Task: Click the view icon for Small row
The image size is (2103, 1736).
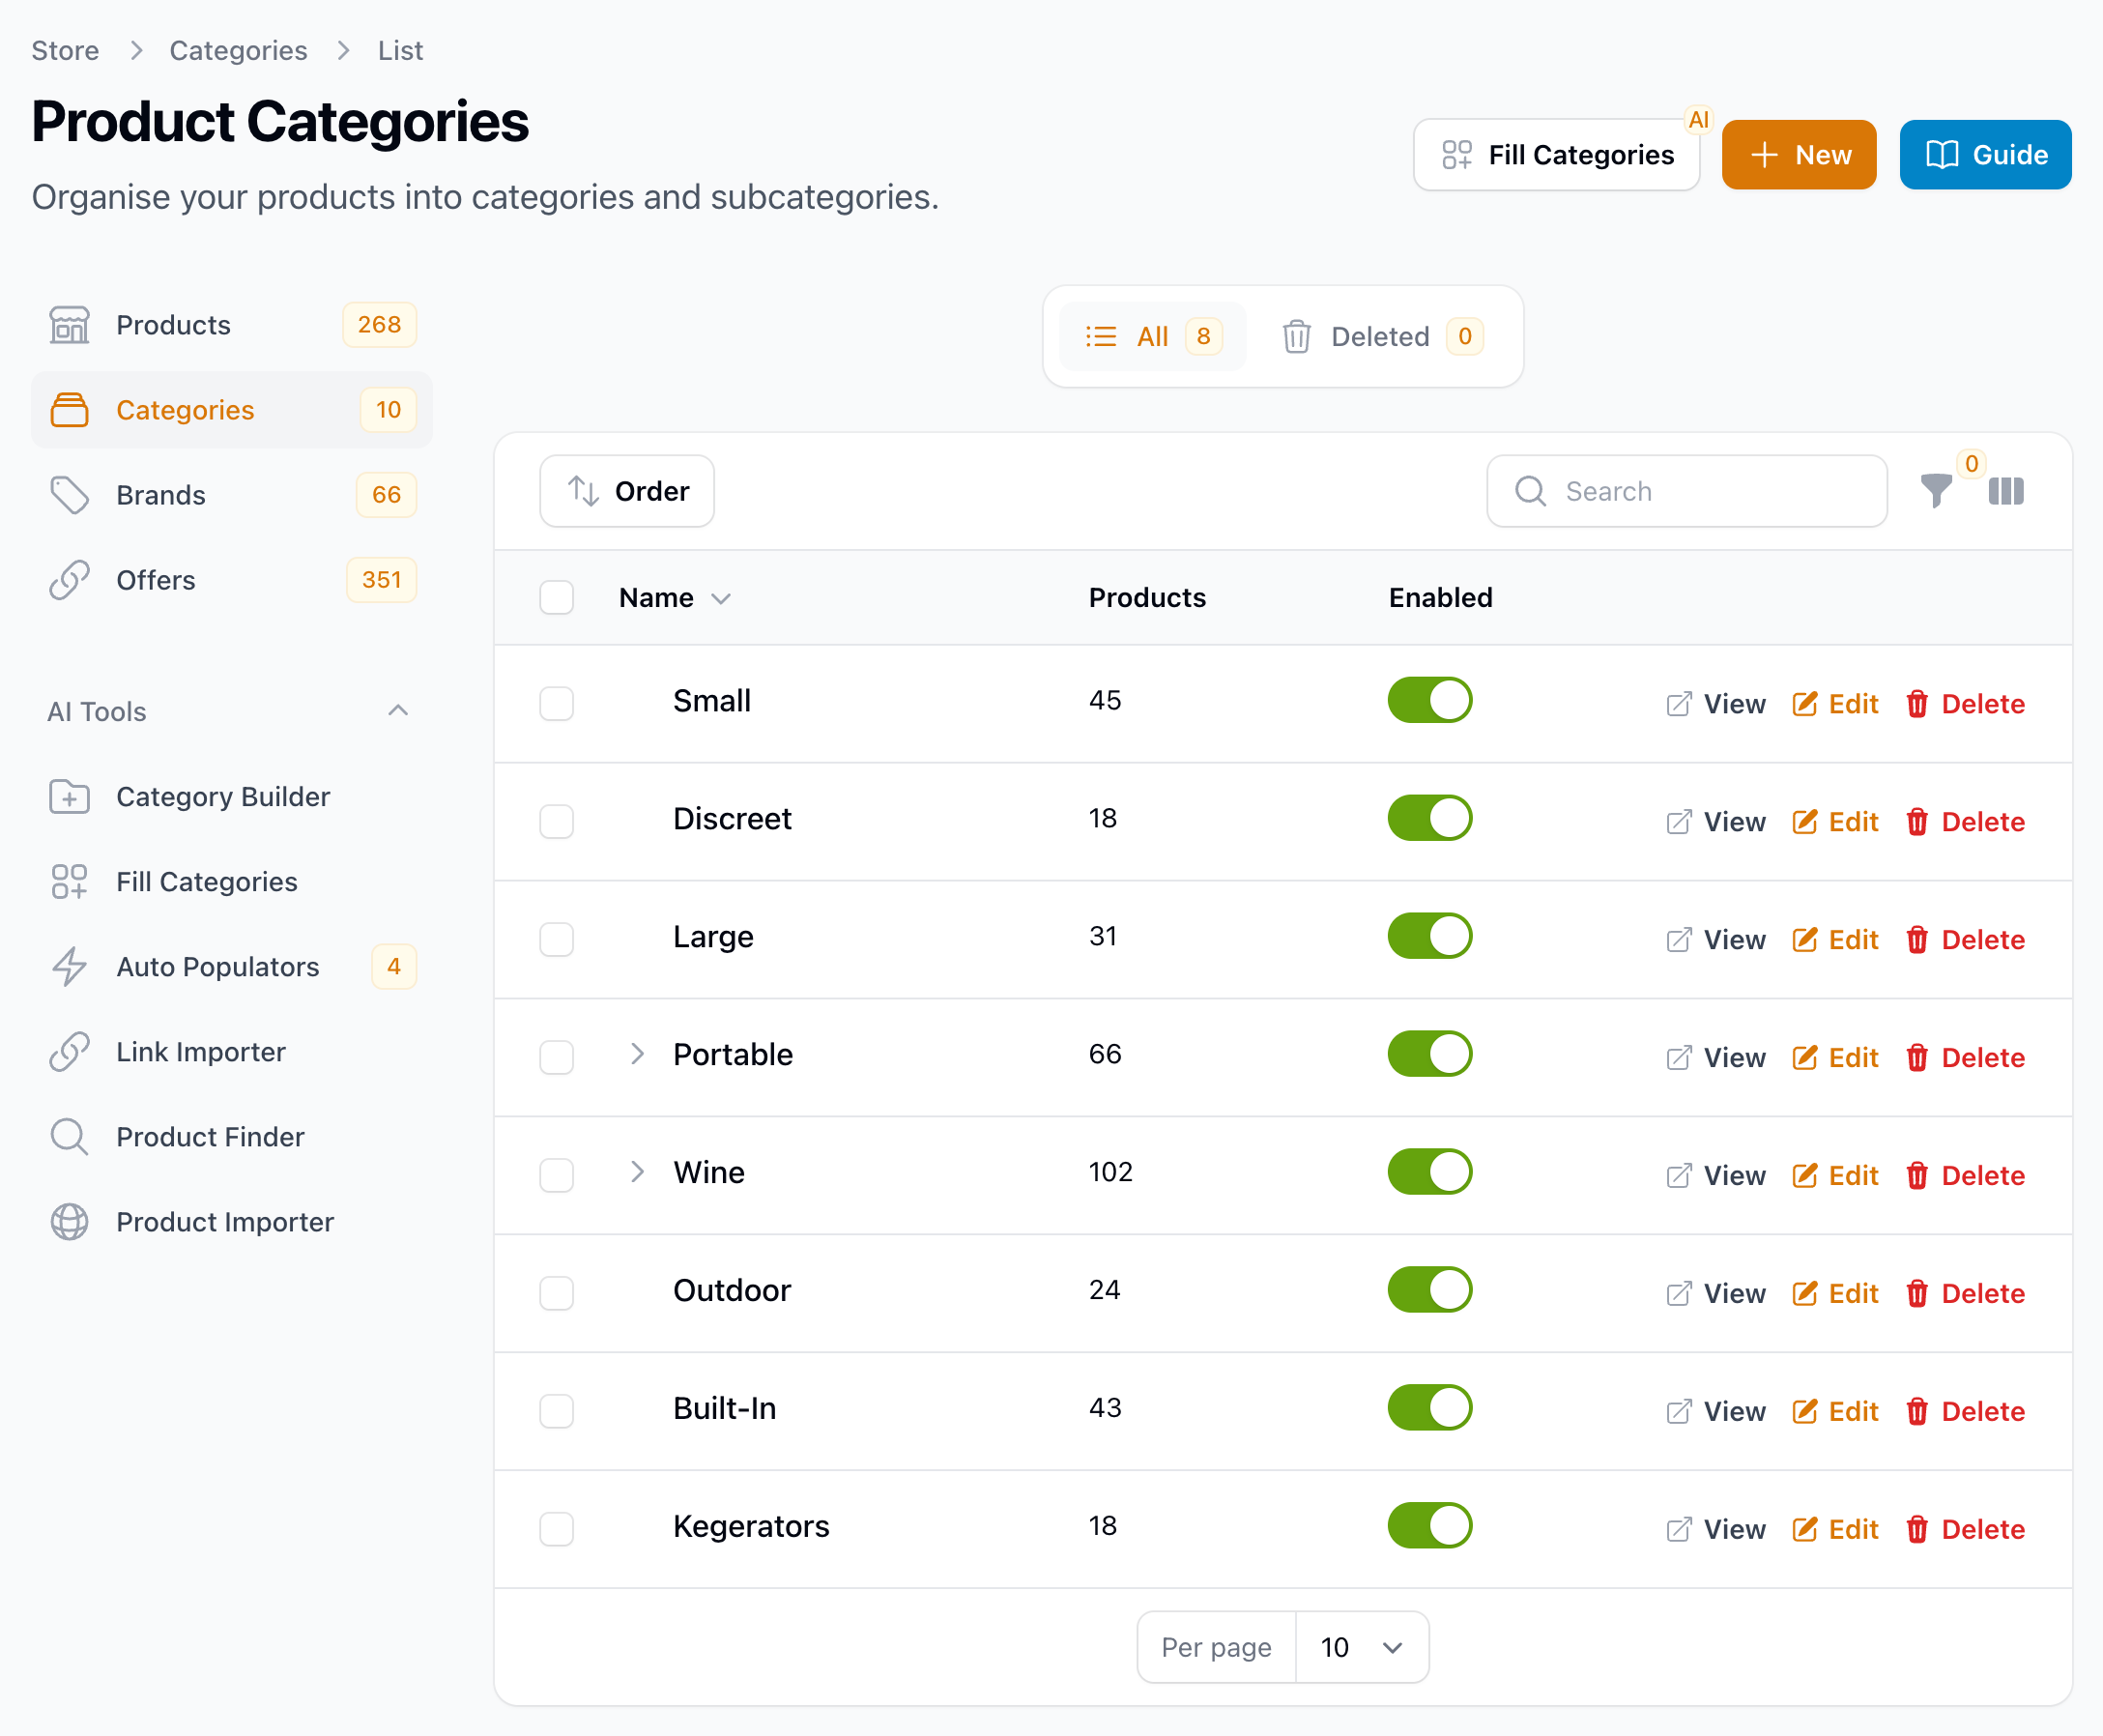Action: [1679, 704]
